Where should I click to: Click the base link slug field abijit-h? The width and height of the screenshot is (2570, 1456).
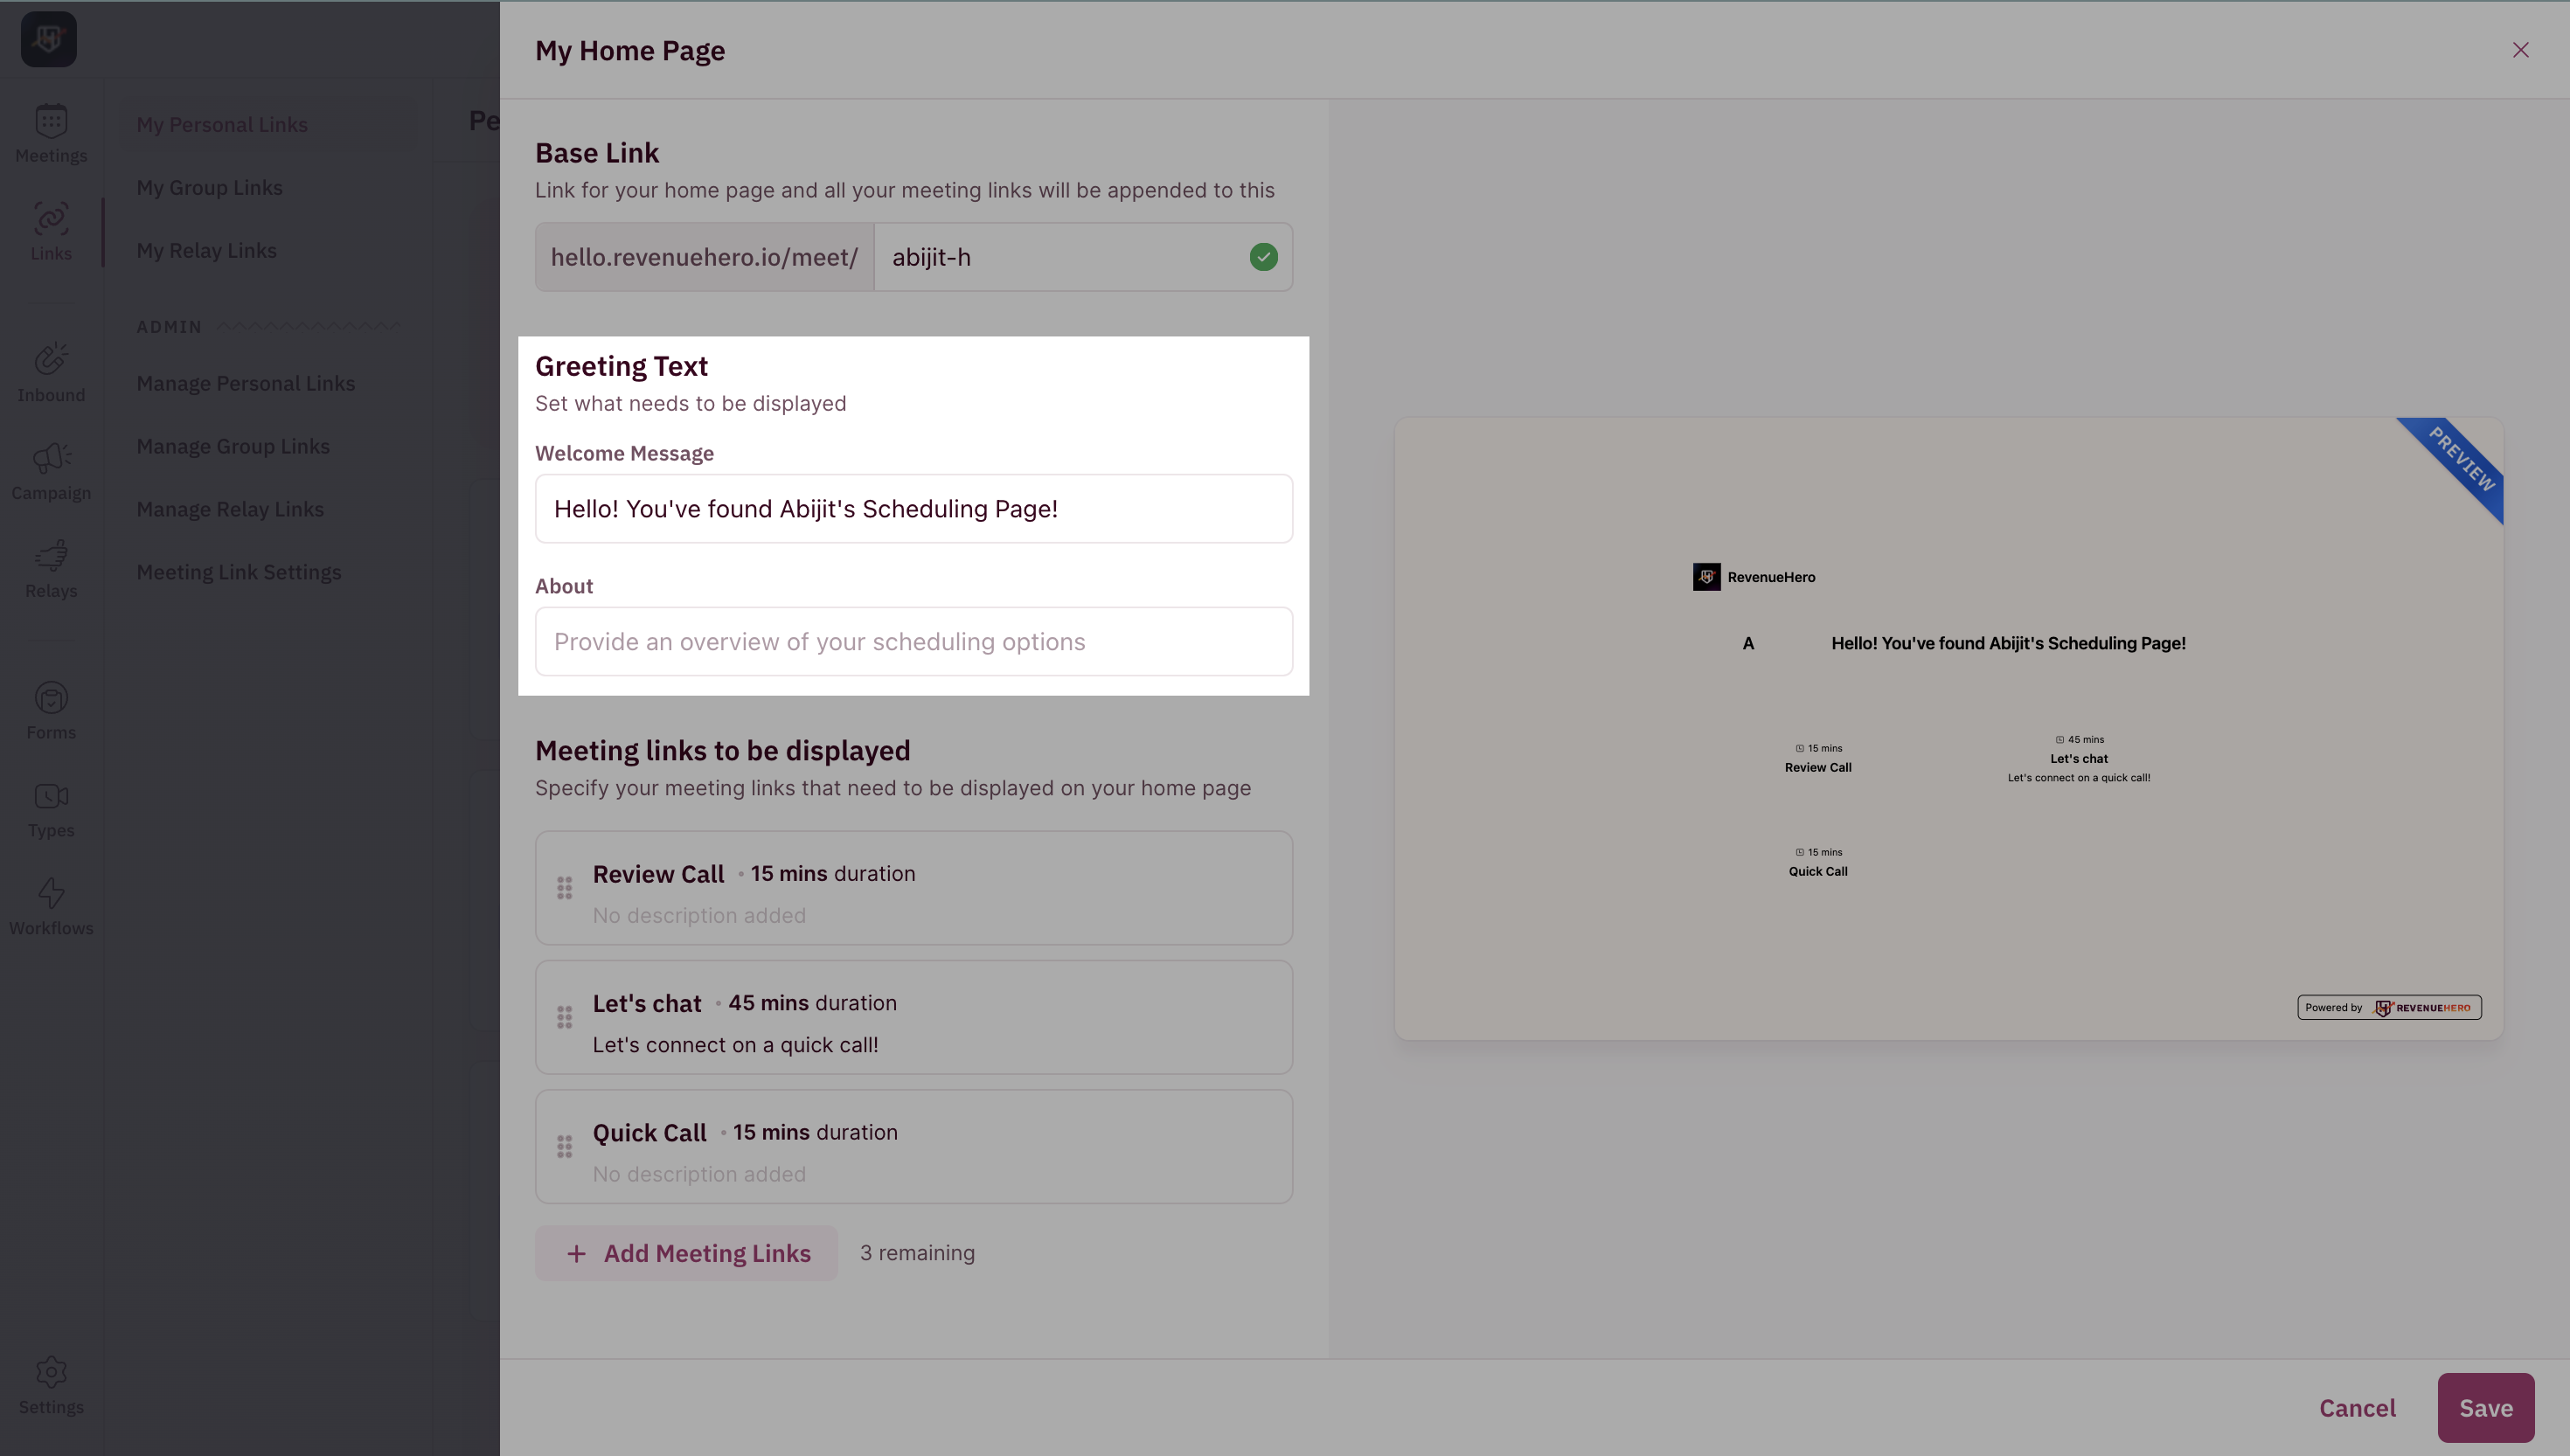[x=1083, y=257]
